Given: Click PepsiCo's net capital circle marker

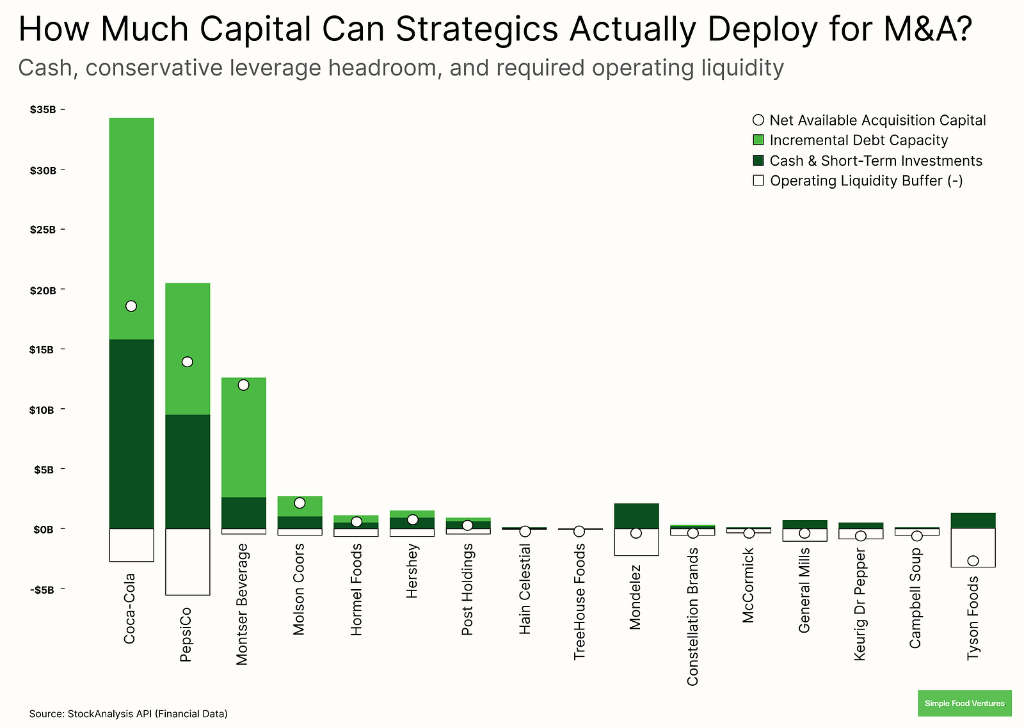Looking at the screenshot, I should [186, 363].
